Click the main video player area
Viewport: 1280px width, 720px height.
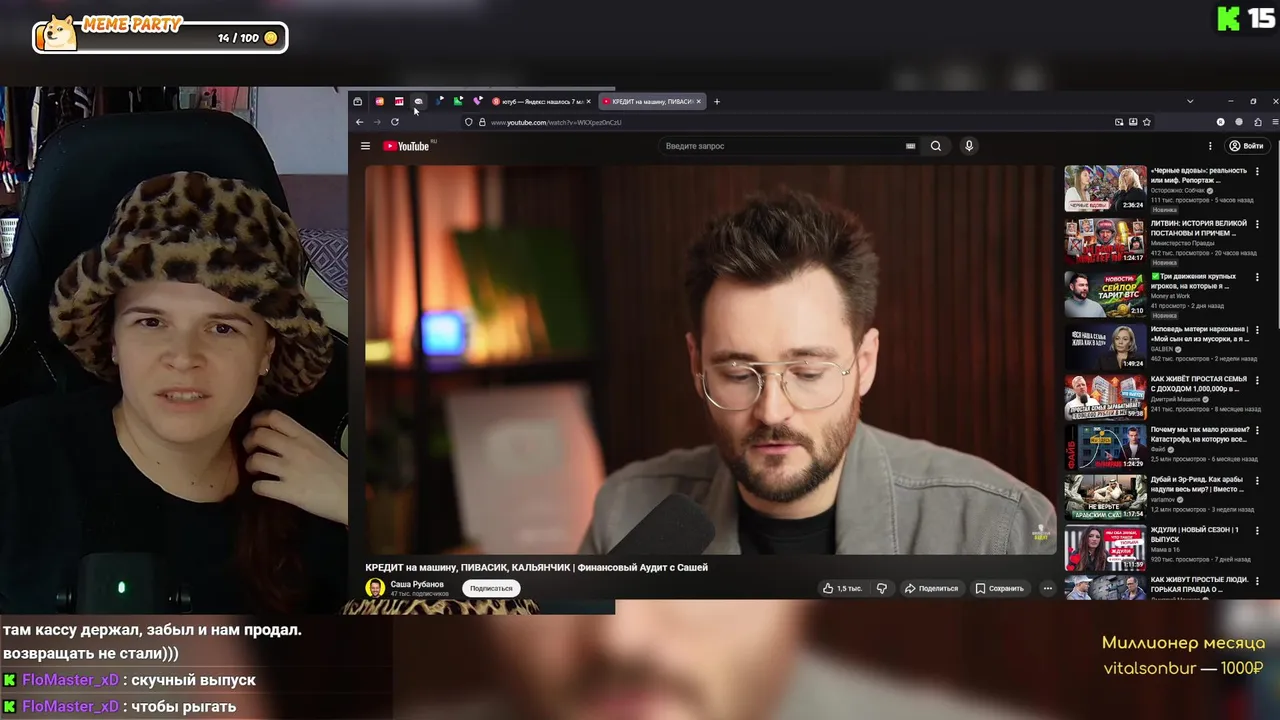(710, 360)
